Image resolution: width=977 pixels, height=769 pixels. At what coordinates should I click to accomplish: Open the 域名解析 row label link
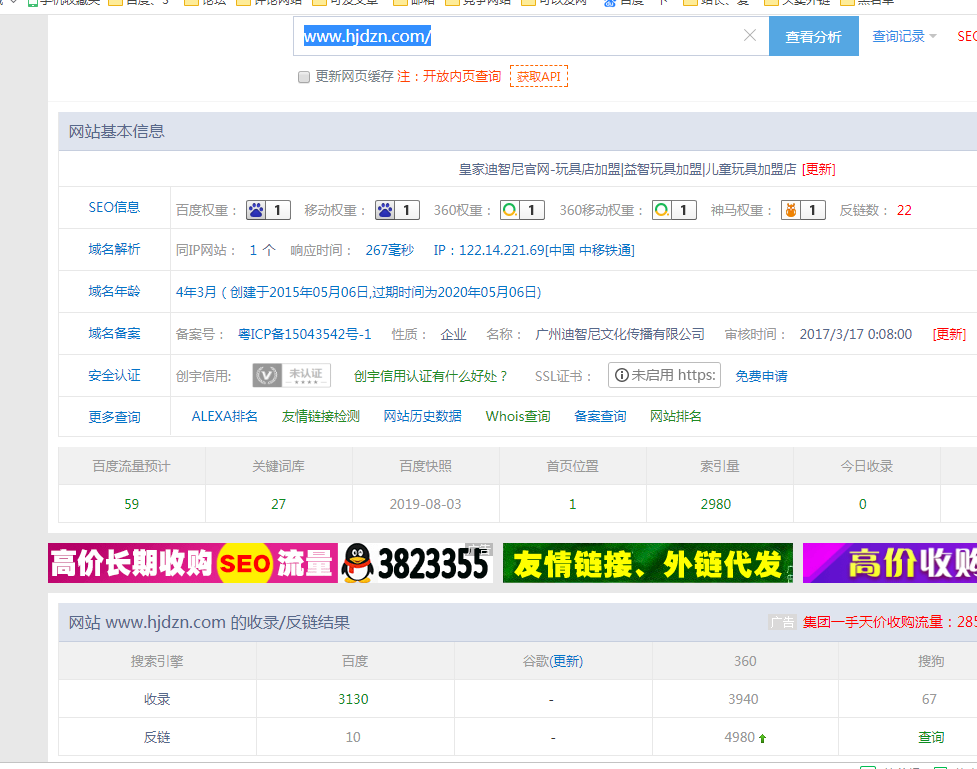click(x=114, y=249)
